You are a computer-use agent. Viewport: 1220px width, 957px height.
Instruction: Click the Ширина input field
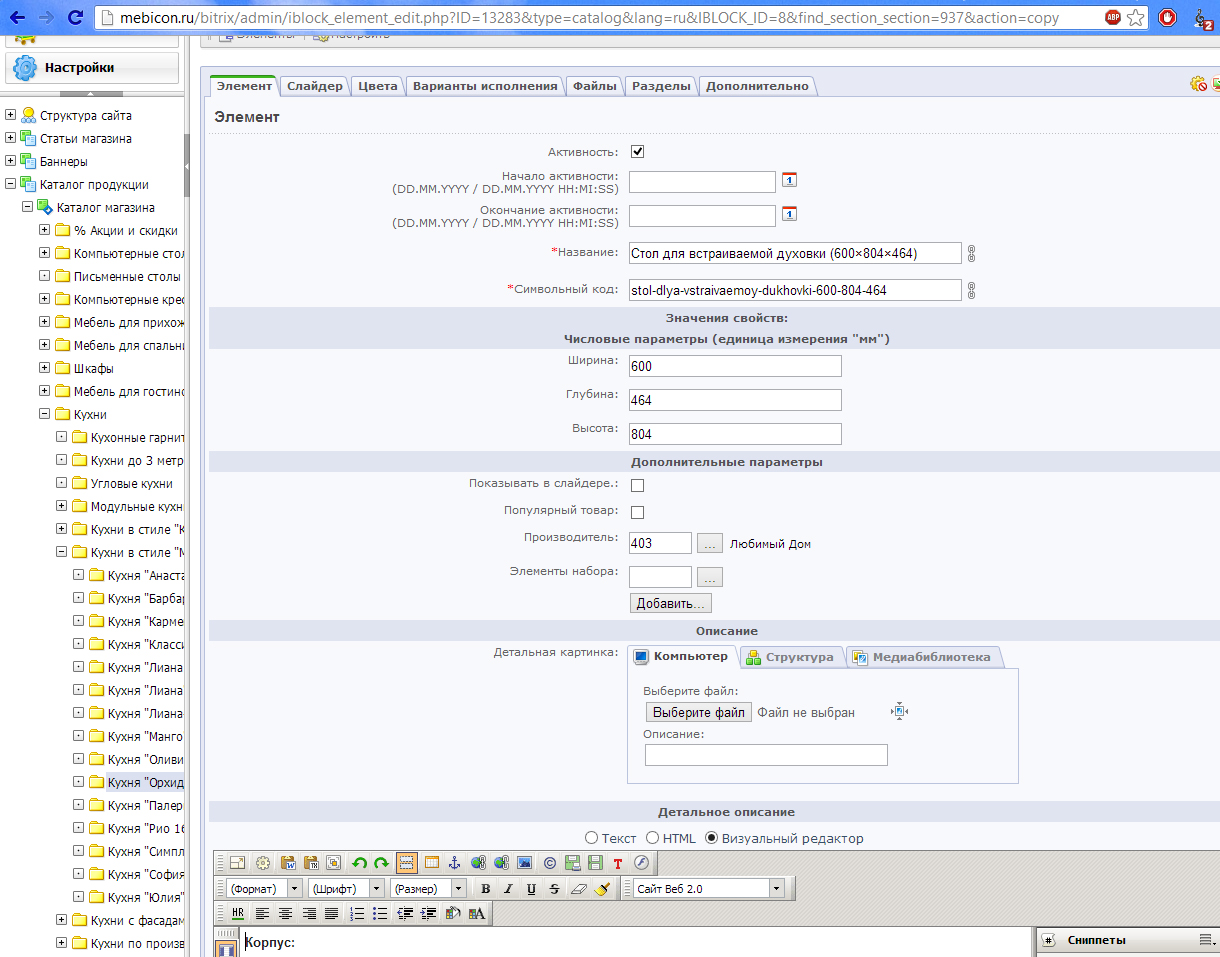(x=735, y=366)
